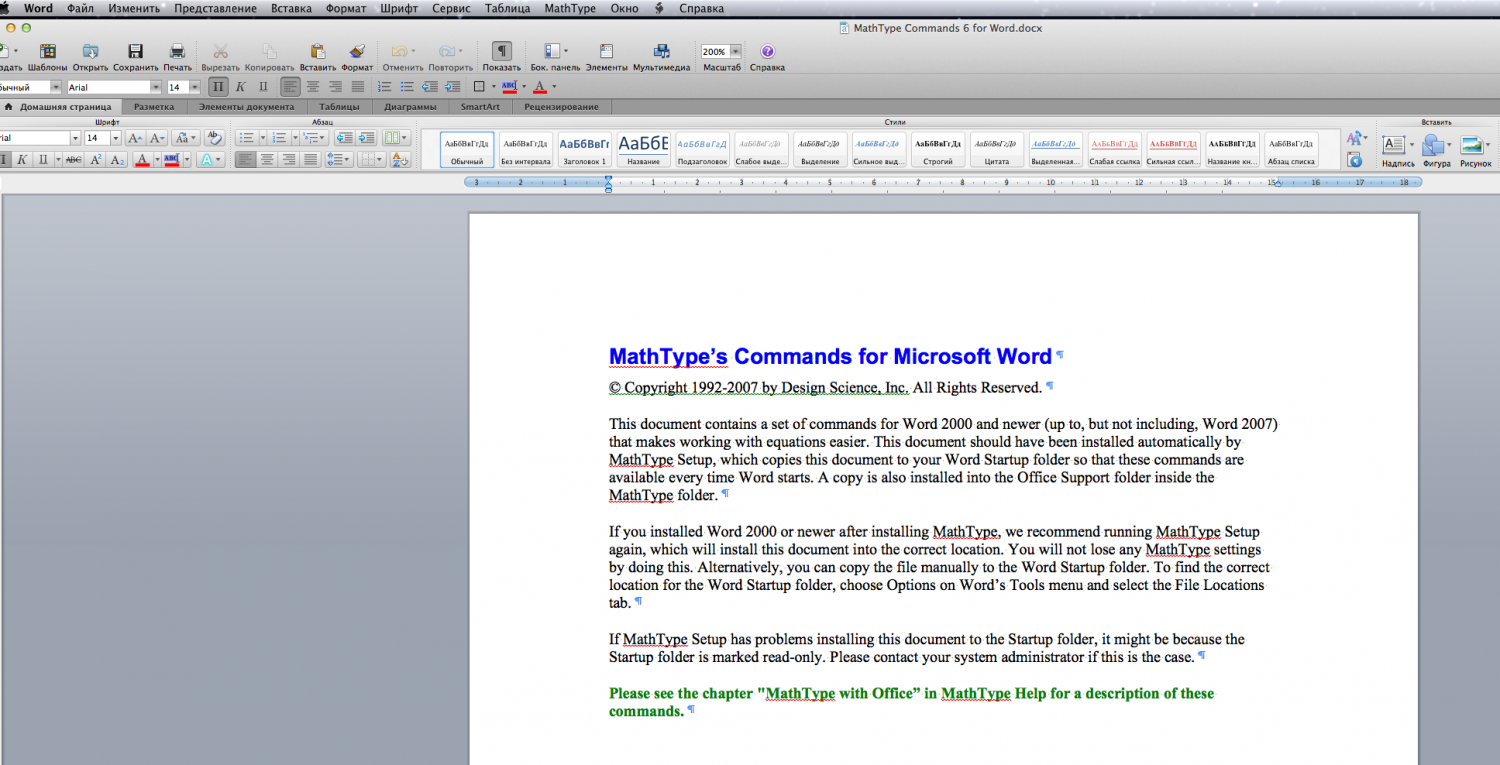Insert a Фигура shape
Viewport: 1500px width, 765px height.
pos(1436,150)
